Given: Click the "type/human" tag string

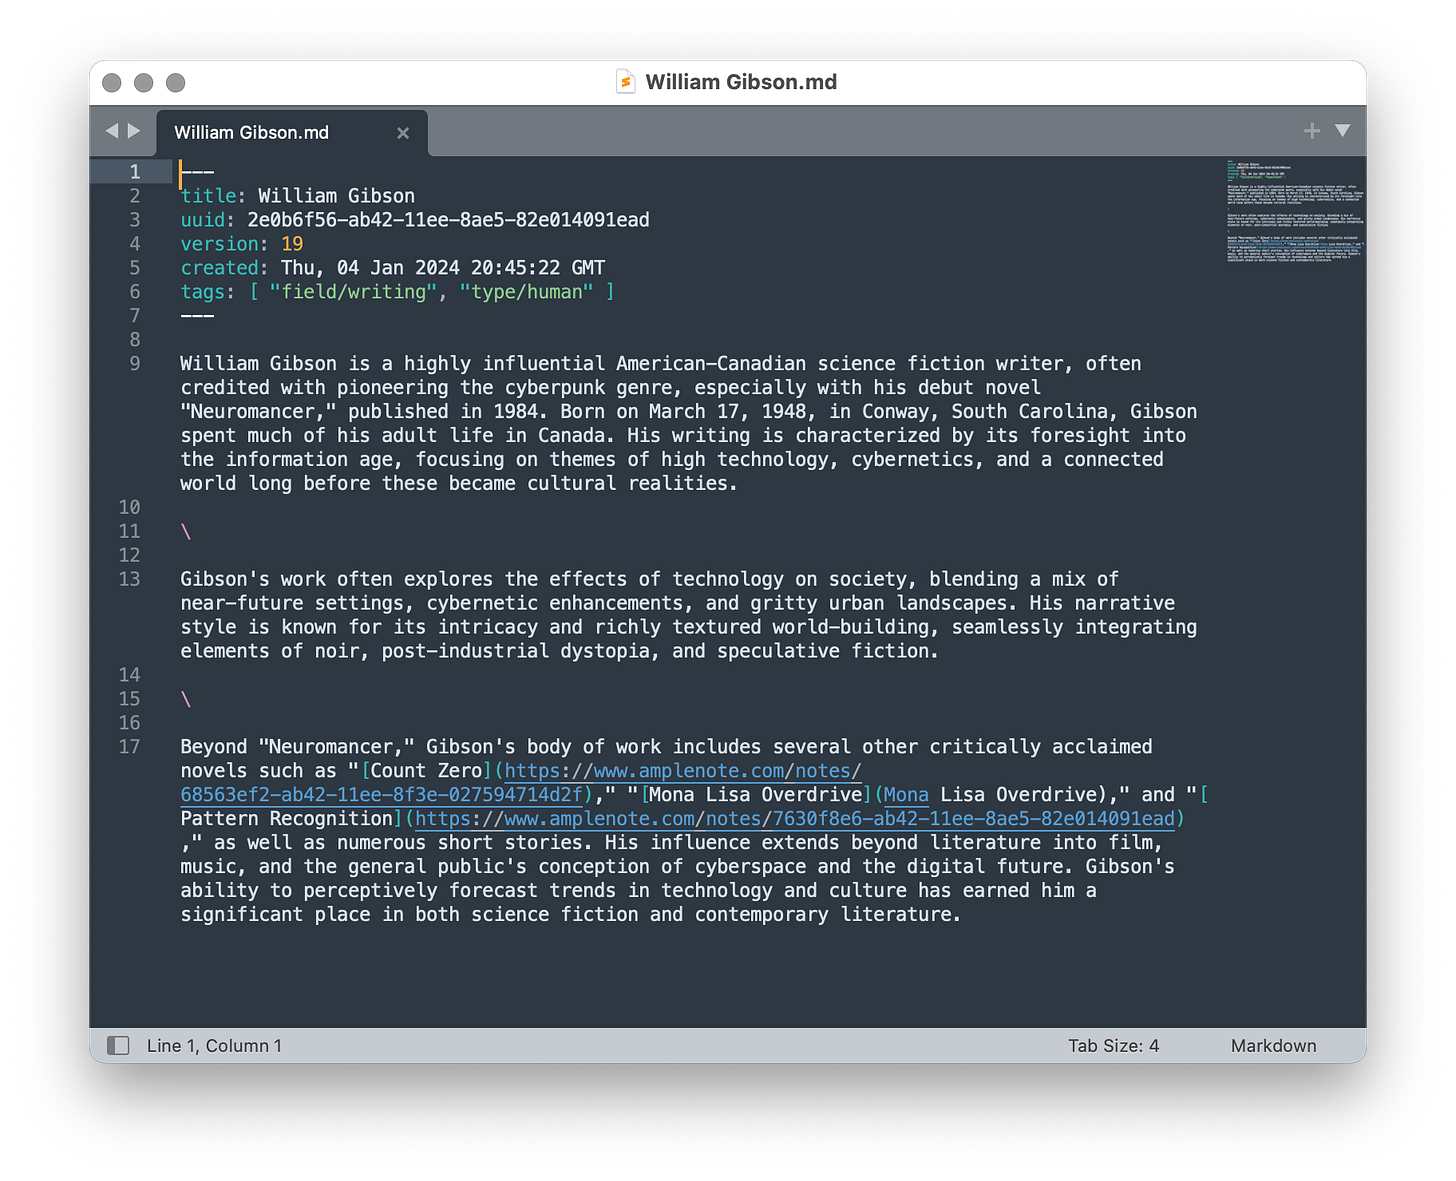Looking at the screenshot, I should point(526,292).
